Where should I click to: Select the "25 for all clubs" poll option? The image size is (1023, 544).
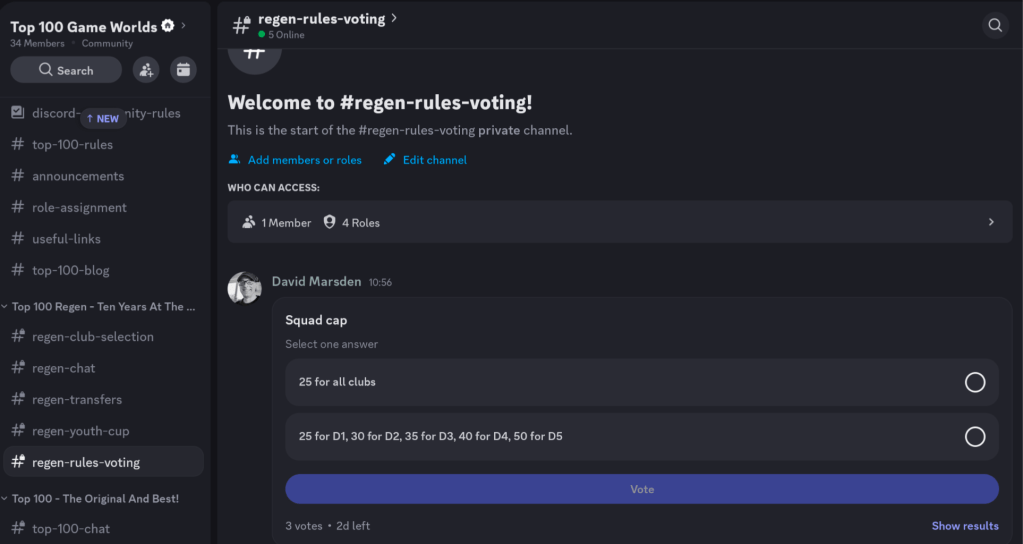pyautogui.click(x=974, y=382)
